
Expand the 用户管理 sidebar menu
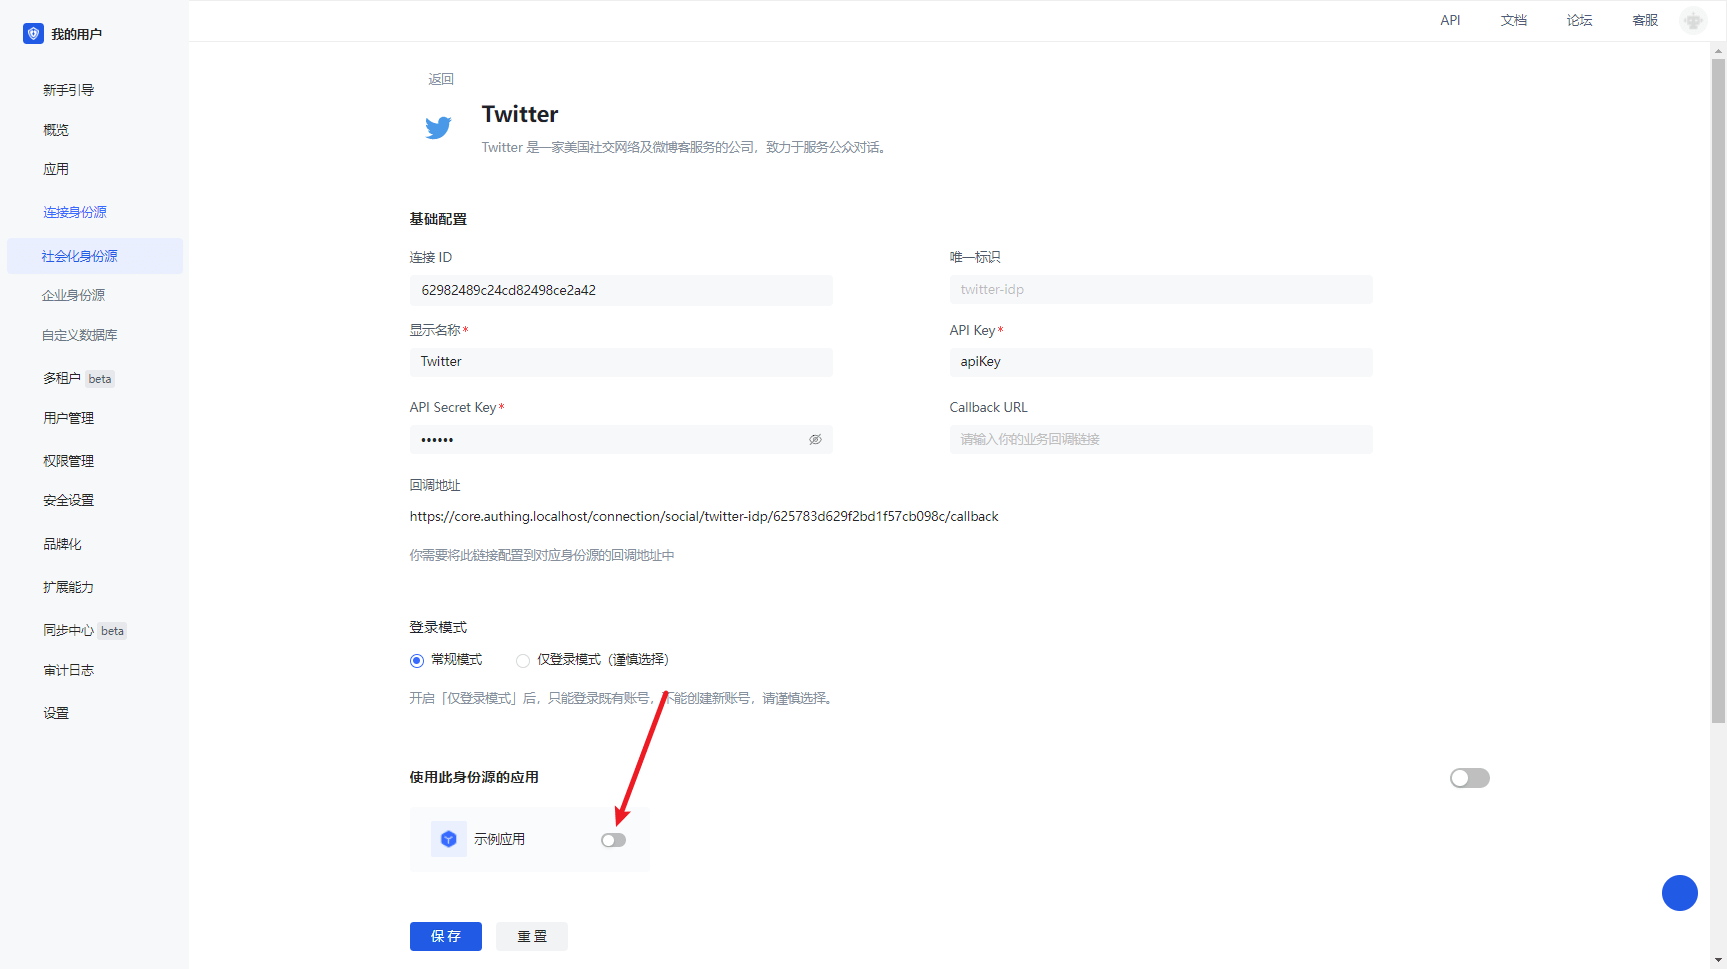[x=68, y=418]
